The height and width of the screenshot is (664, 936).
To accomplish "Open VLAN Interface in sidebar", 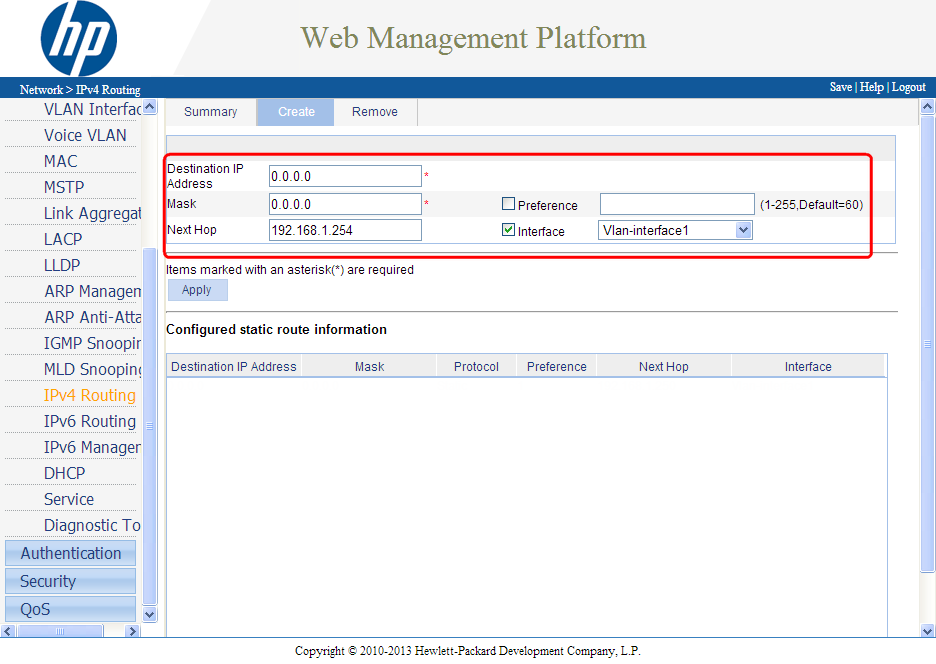I will tap(91, 109).
